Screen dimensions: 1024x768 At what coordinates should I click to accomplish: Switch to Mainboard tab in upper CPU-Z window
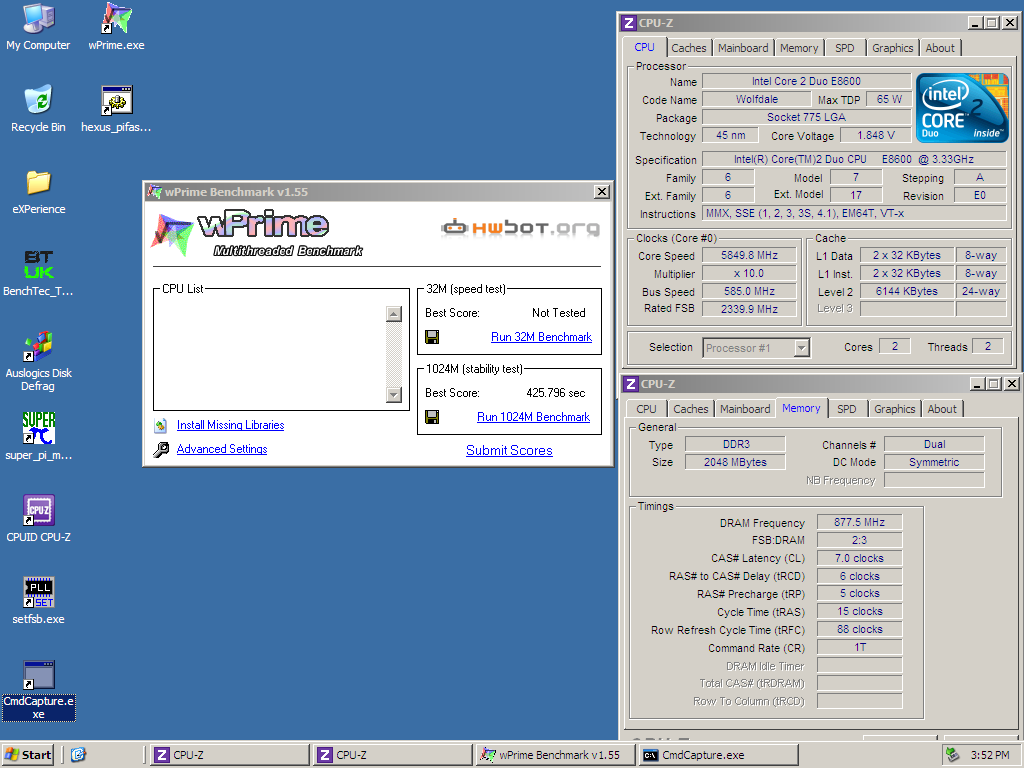(743, 48)
